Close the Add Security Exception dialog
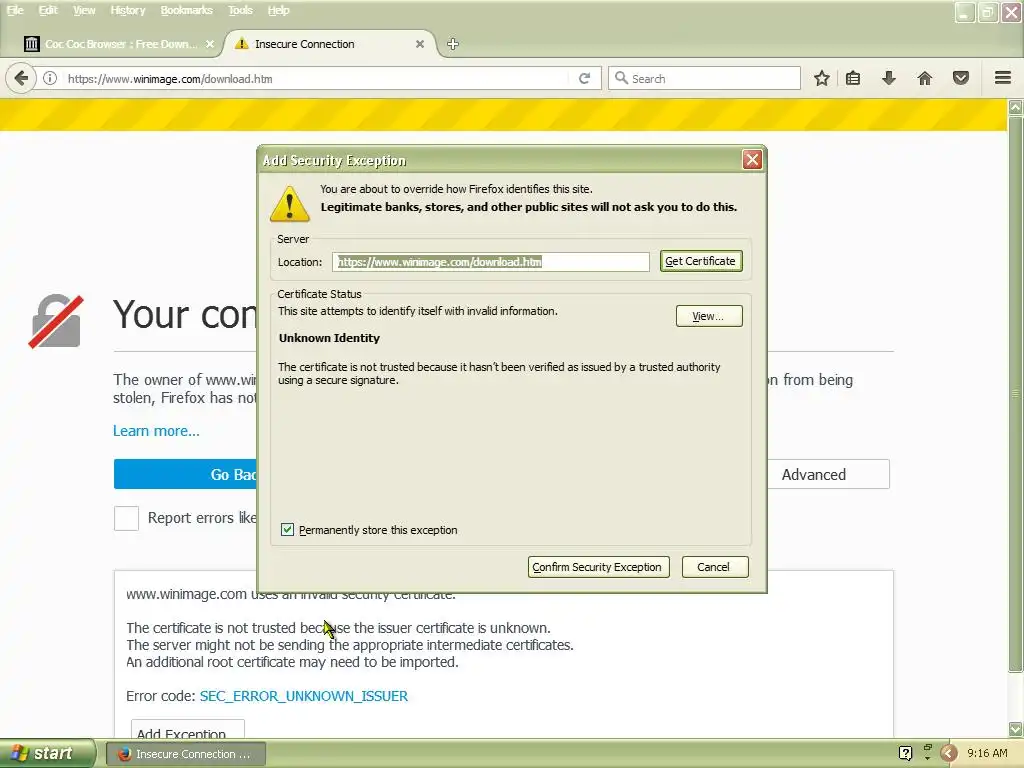The image size is (1024, 768). pyautogui.click(x=752, y=160)
